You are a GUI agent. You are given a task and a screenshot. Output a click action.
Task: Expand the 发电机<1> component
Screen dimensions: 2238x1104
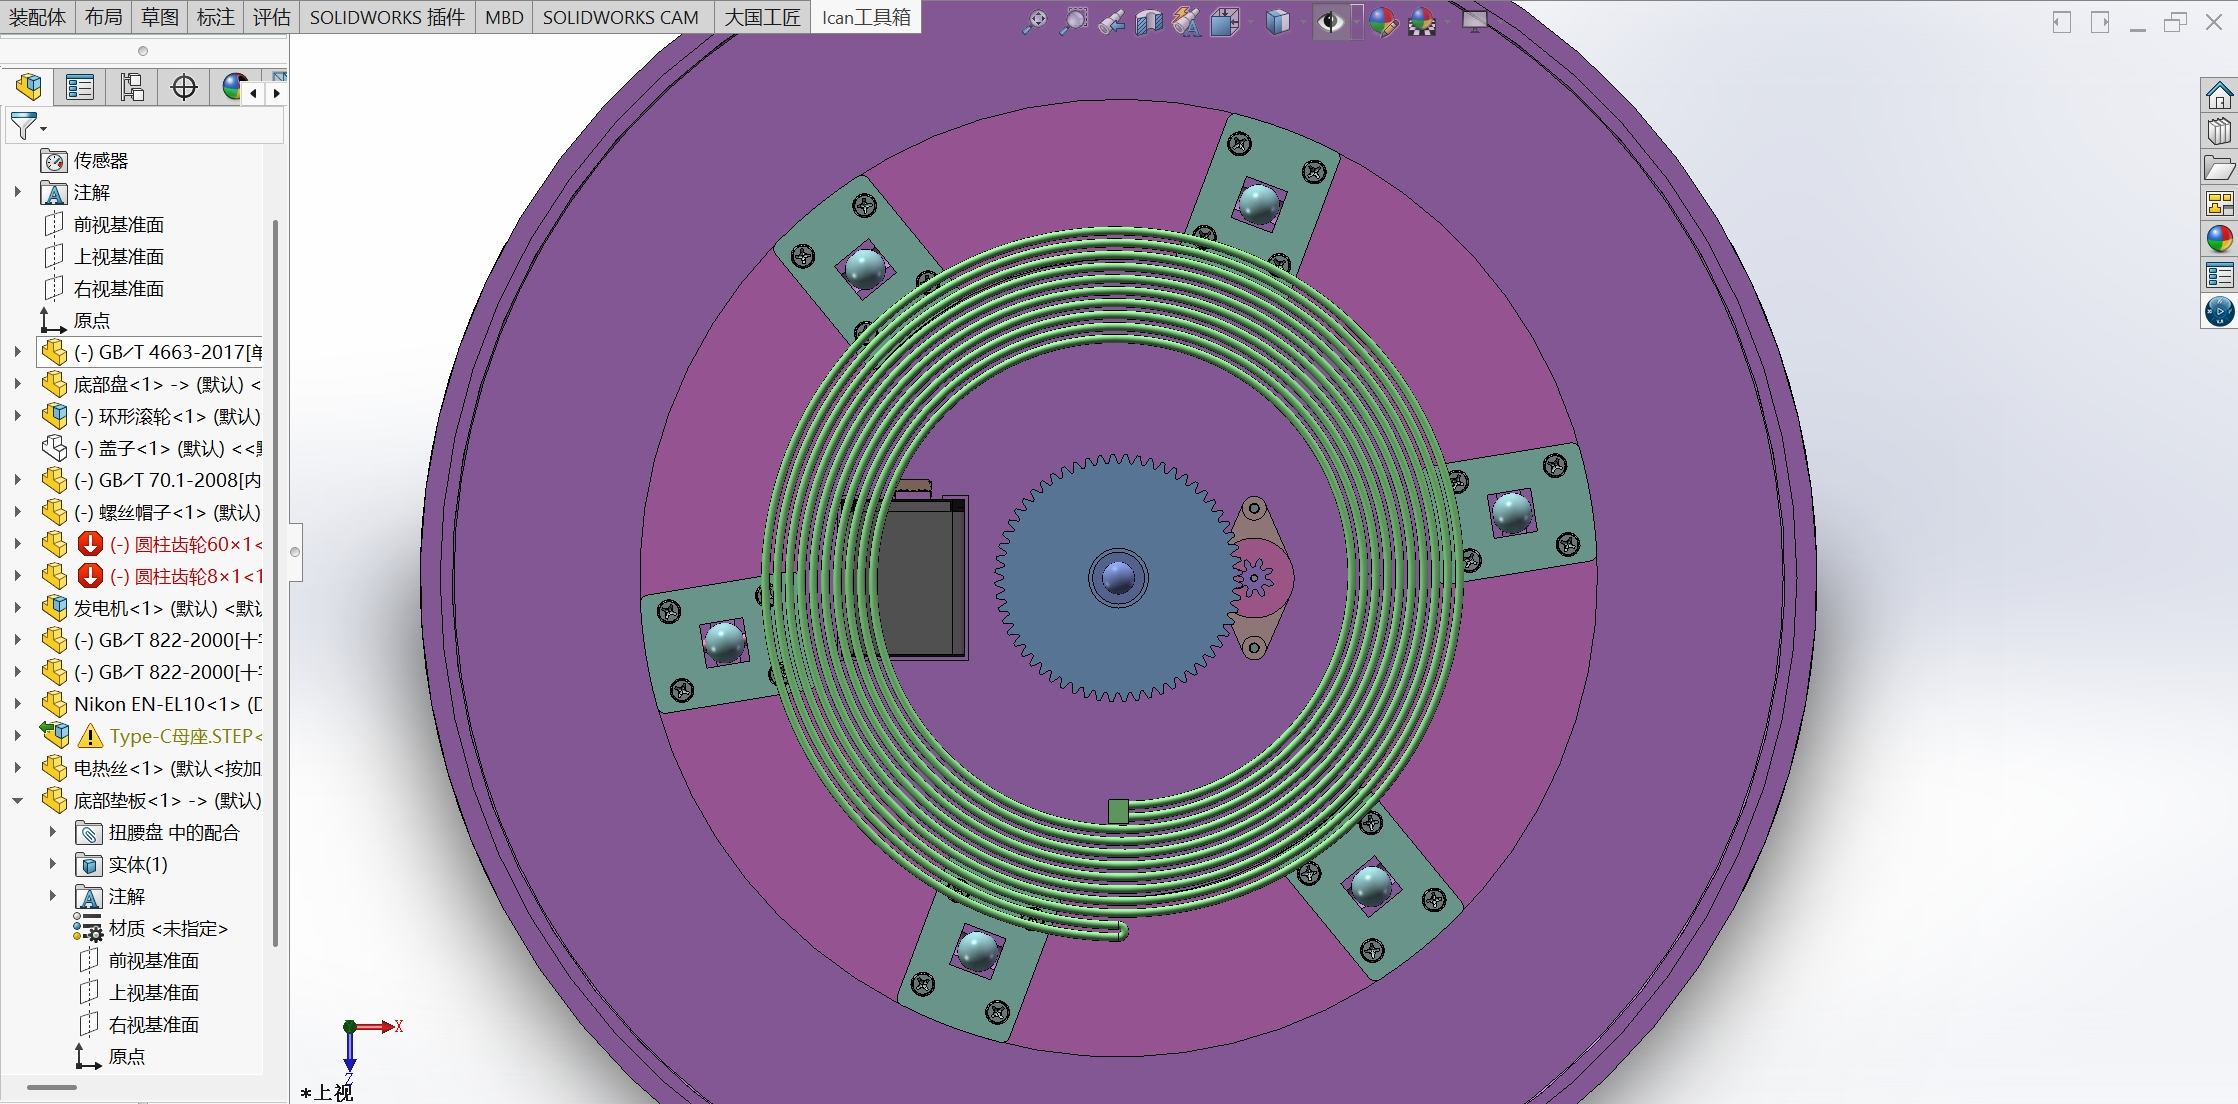coord(18,608)
